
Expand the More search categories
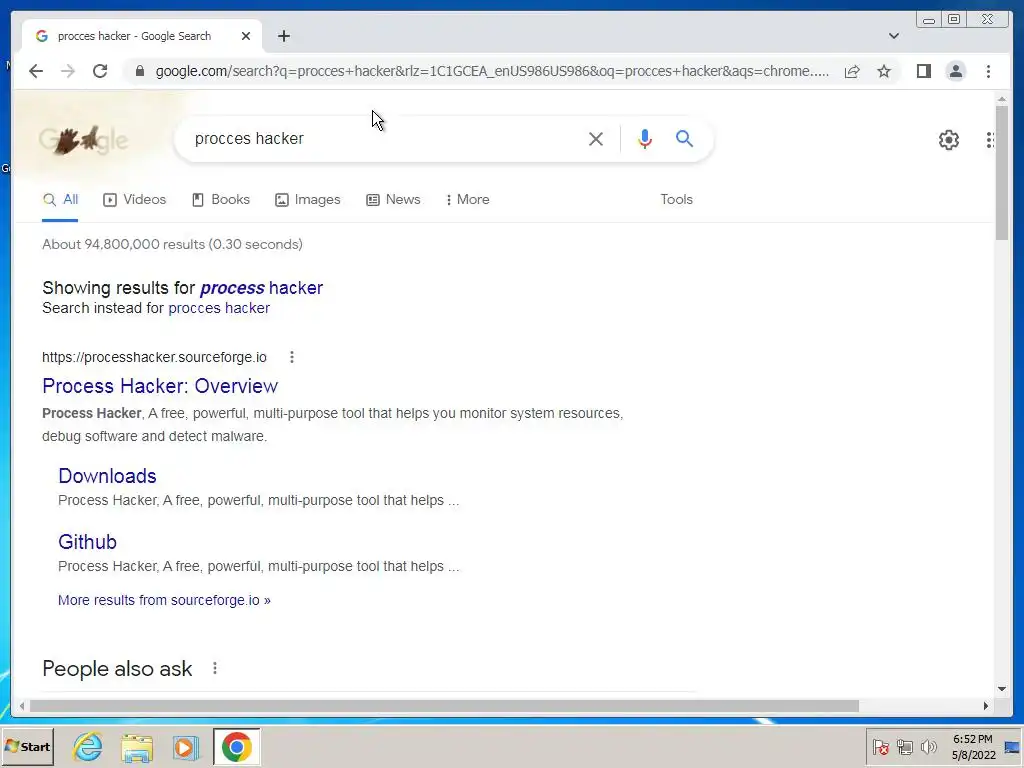(468, 200)
